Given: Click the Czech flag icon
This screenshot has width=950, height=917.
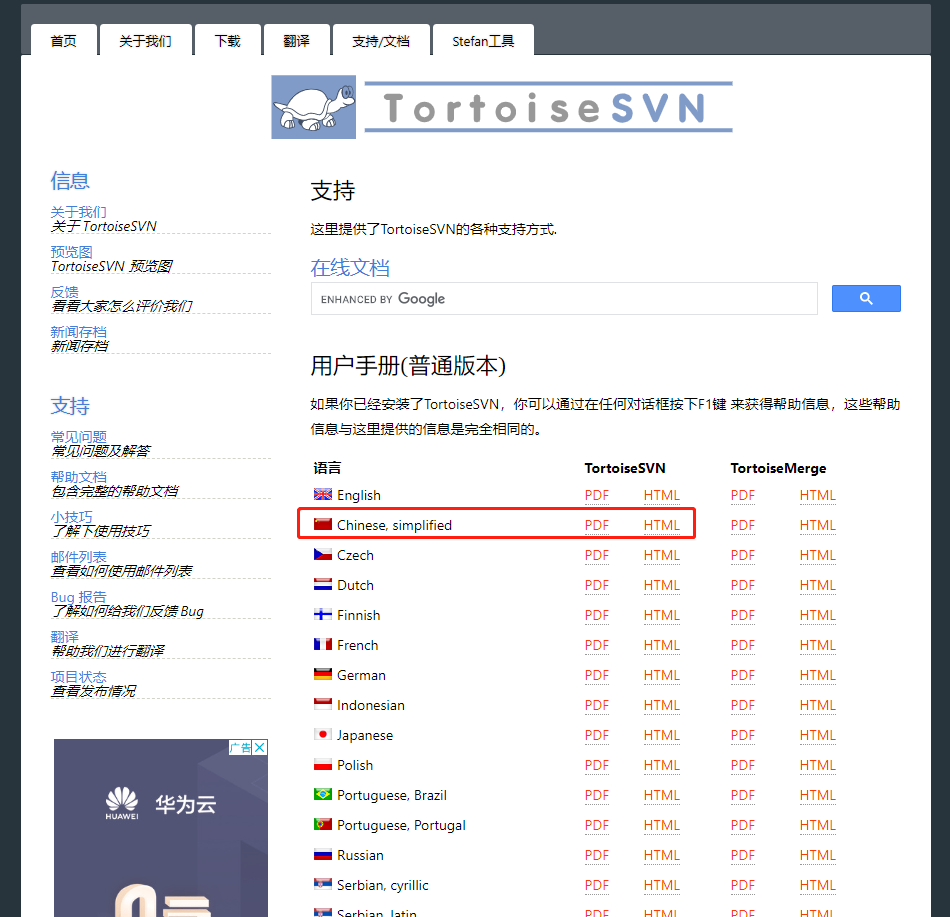Looking at the screenshot, I should point(322,554).
